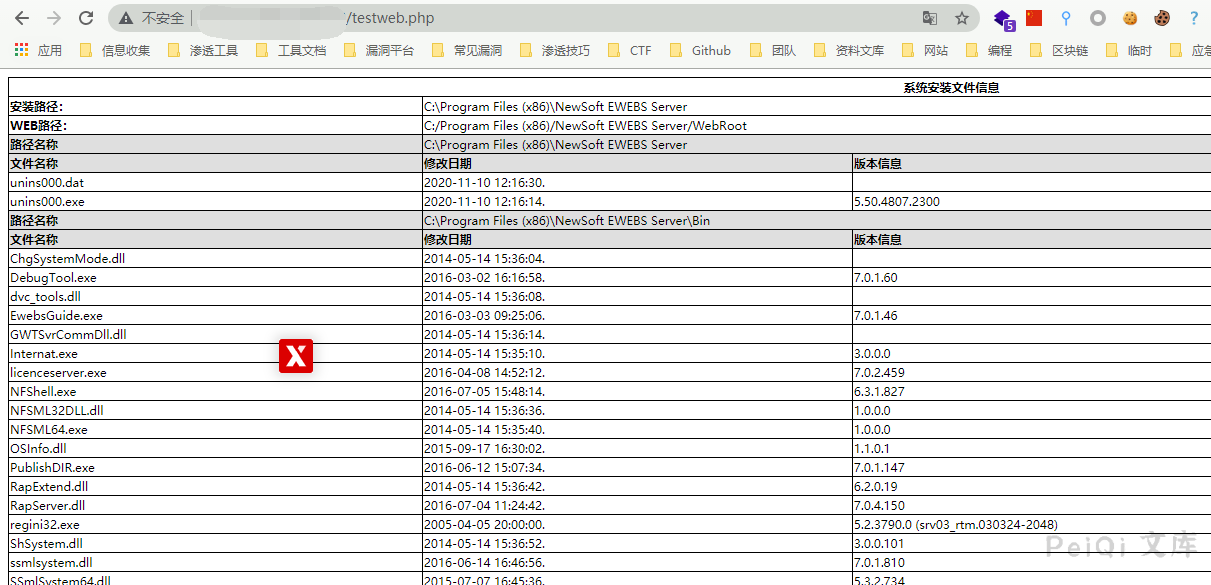Click the red X icon over the table
The image size is (1211, 585).
pyautogui.click(x=296, y=356)
